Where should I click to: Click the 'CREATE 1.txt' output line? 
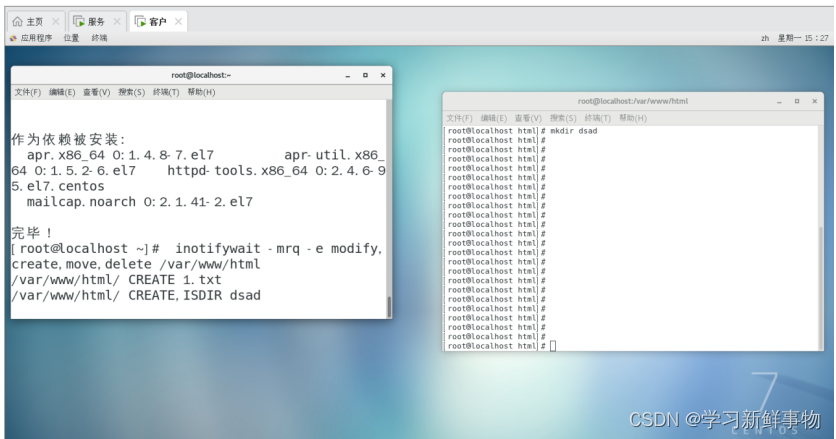click(x=116, y=280)
